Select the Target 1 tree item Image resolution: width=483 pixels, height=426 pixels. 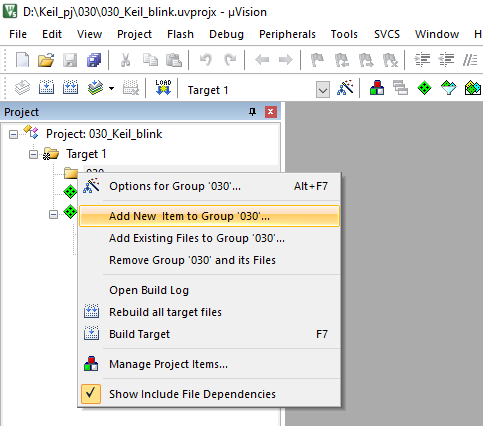click(x=86, y=154)
